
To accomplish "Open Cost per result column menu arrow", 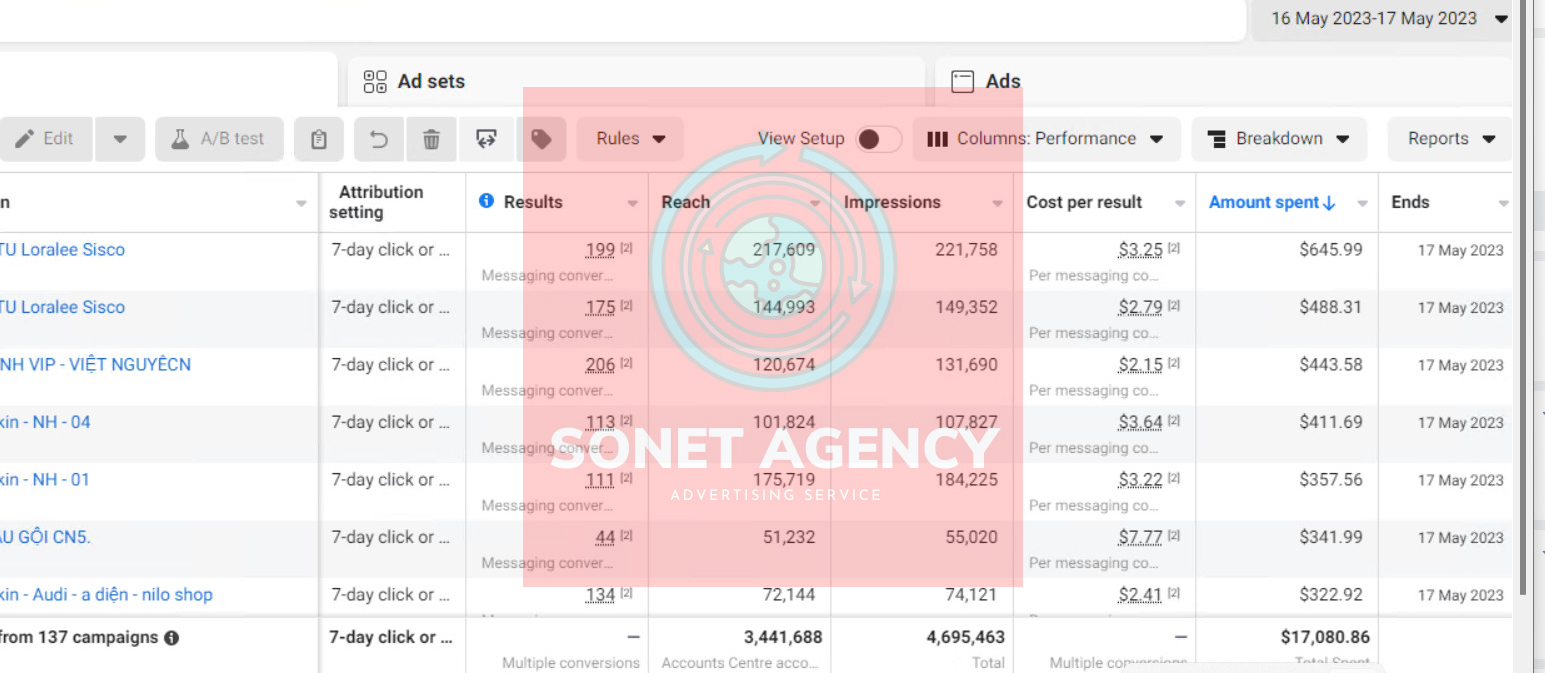I will pos(1180,203).
